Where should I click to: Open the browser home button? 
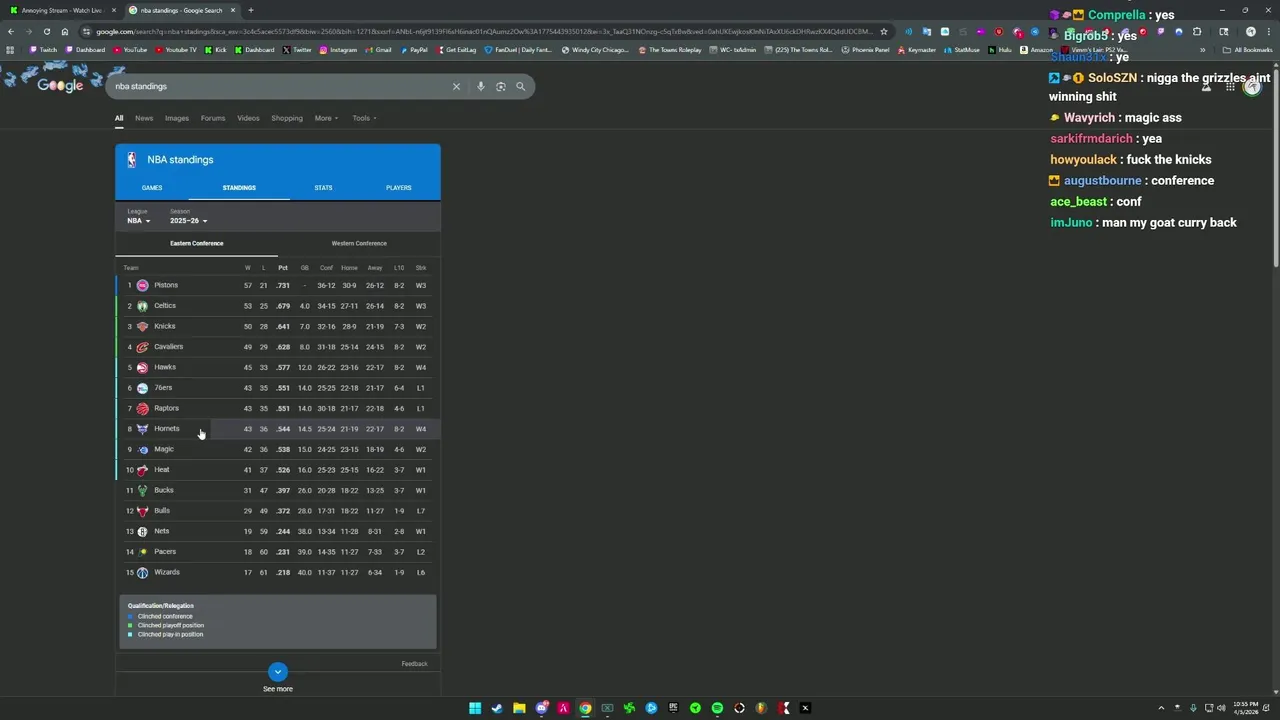pyautogui.click(x=65, y=31)
